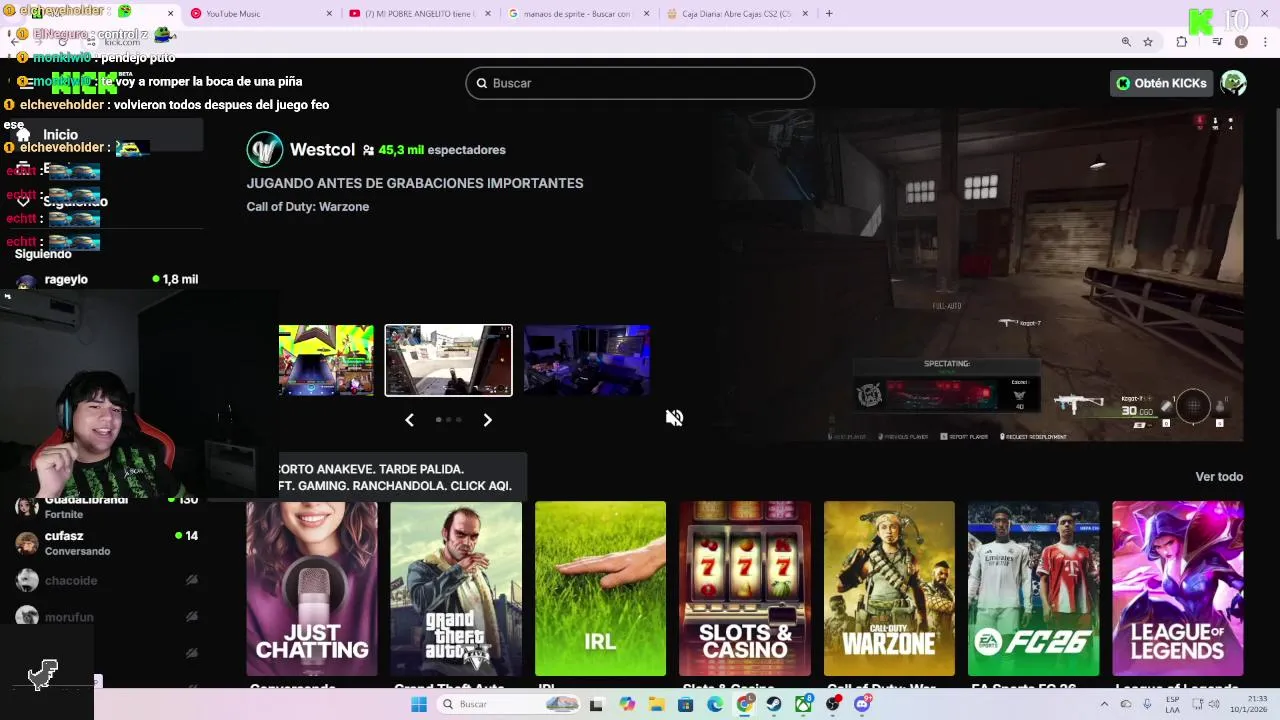The image size is (1280, 720).
Task: Select the third carousel thumbnail with blue room
Action: click(x=587, y=360)
